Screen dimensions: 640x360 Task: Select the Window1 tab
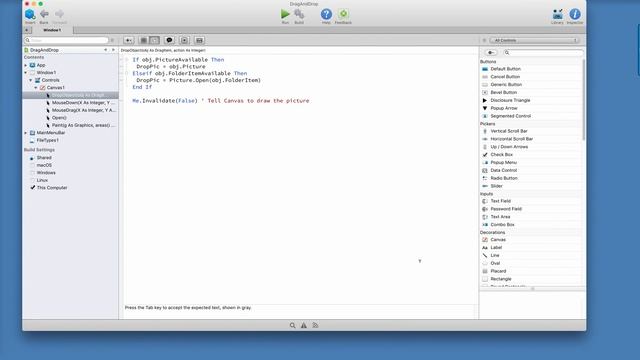52,30
